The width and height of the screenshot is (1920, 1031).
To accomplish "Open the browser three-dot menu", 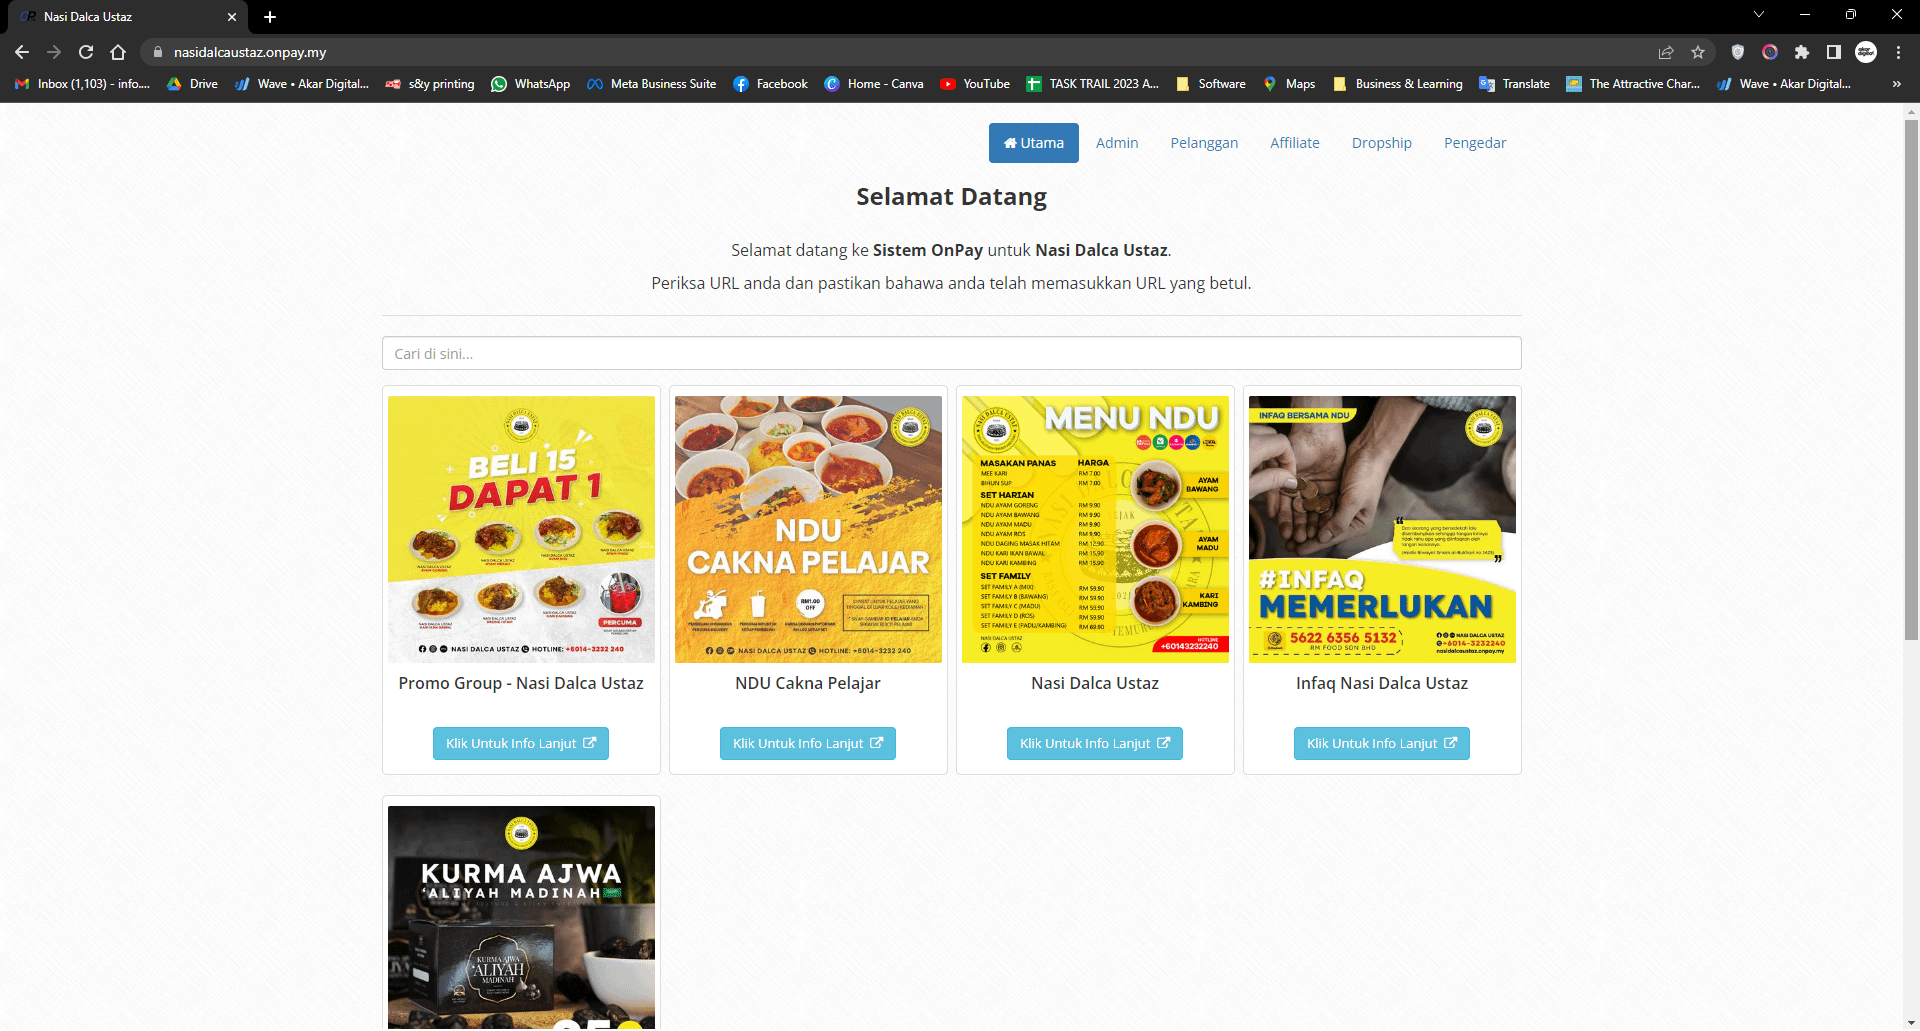I will (1898, 52).
